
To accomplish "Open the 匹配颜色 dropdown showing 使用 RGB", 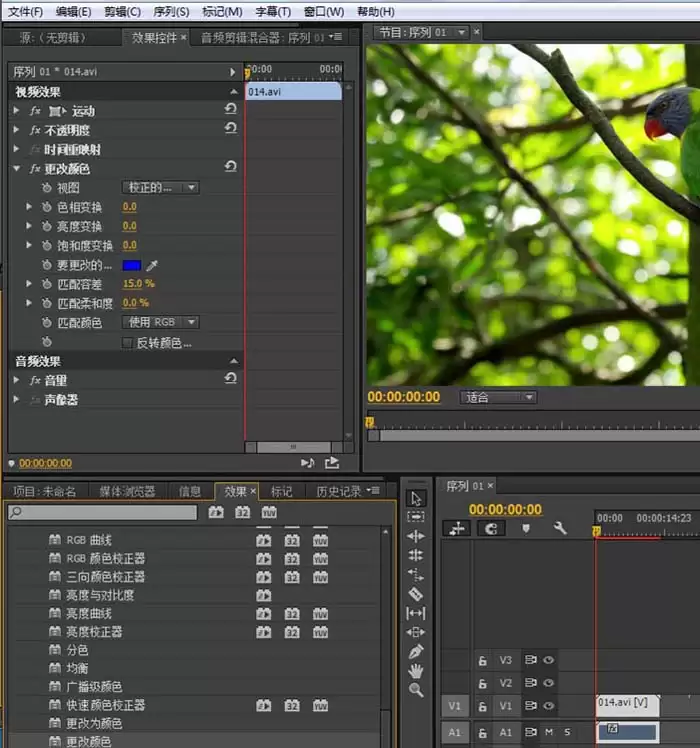I will click(x=161, y=322).
